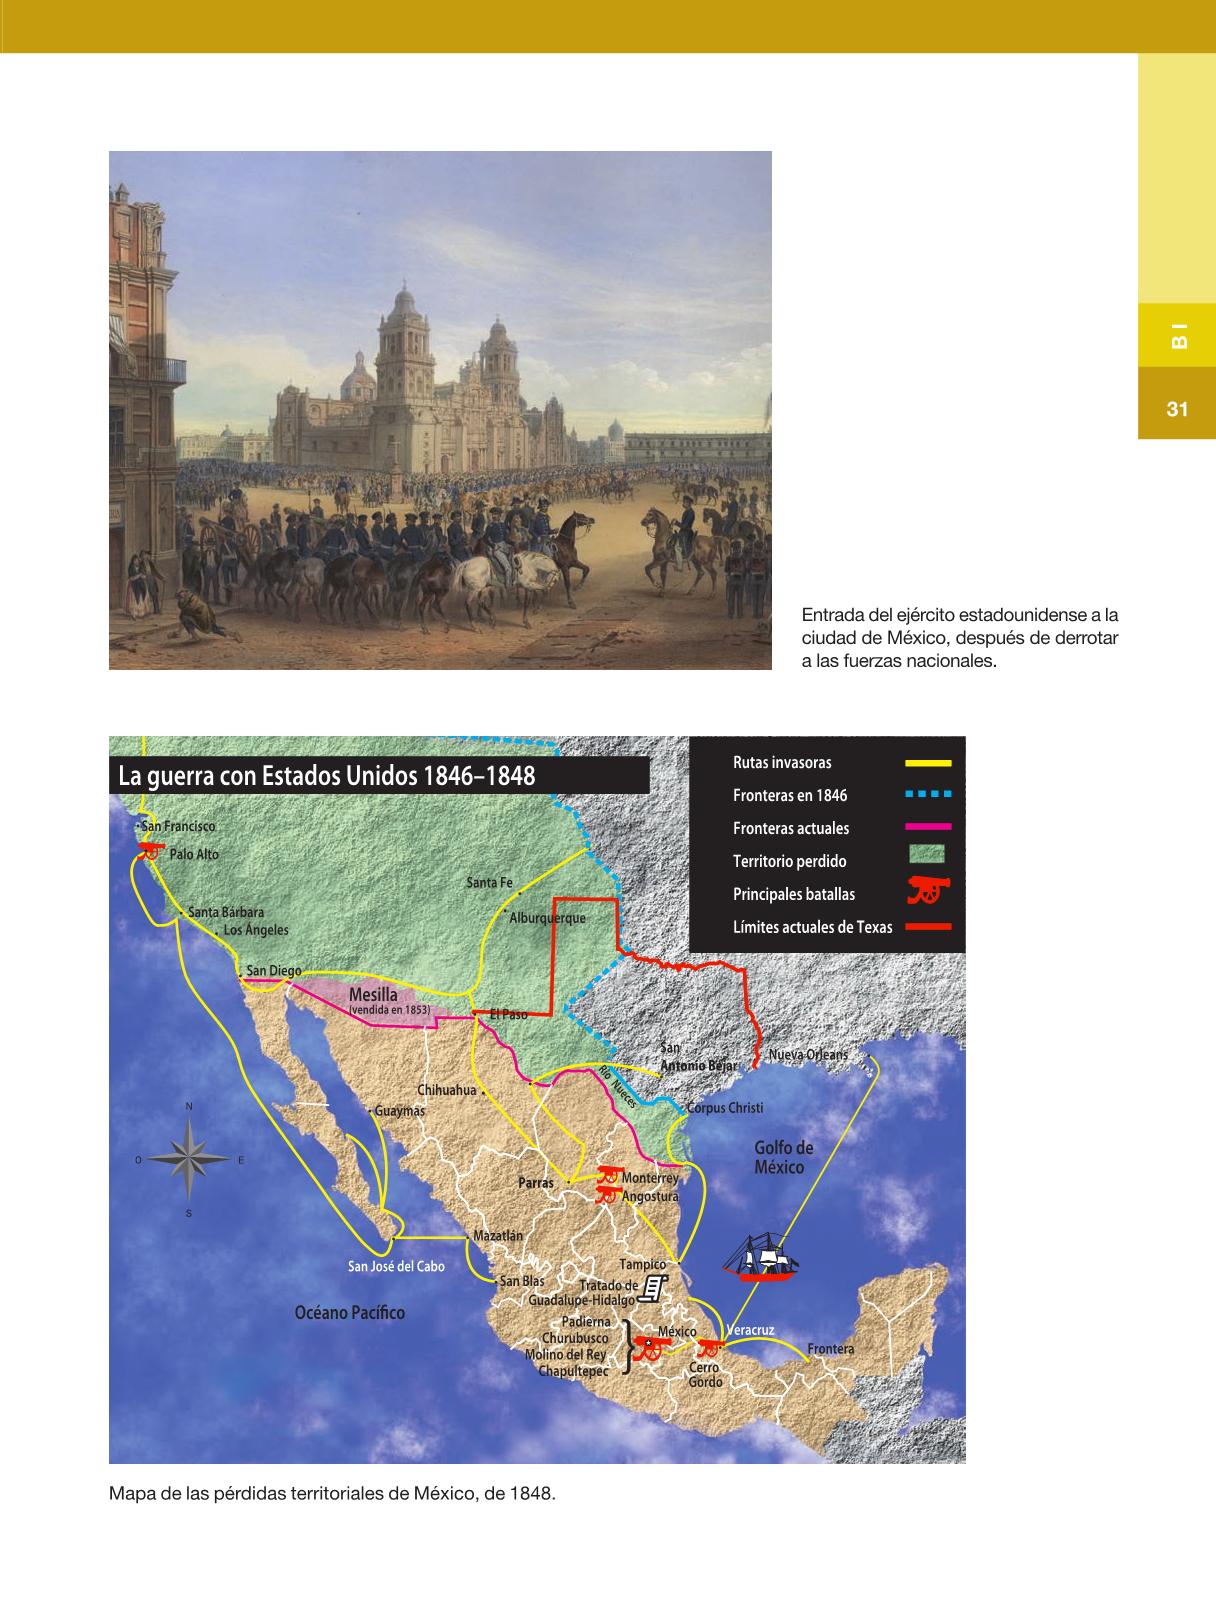
Task: Click the 'Chapultepec' battle label
Action: click(x=573, y=1371)
